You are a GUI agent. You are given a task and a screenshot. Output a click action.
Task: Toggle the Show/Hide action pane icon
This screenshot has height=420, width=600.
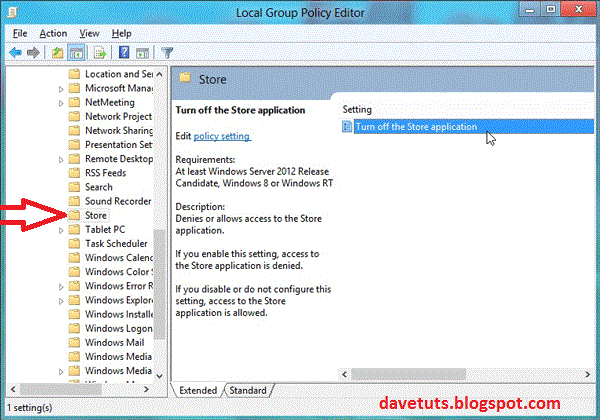(x=142, y=53)
